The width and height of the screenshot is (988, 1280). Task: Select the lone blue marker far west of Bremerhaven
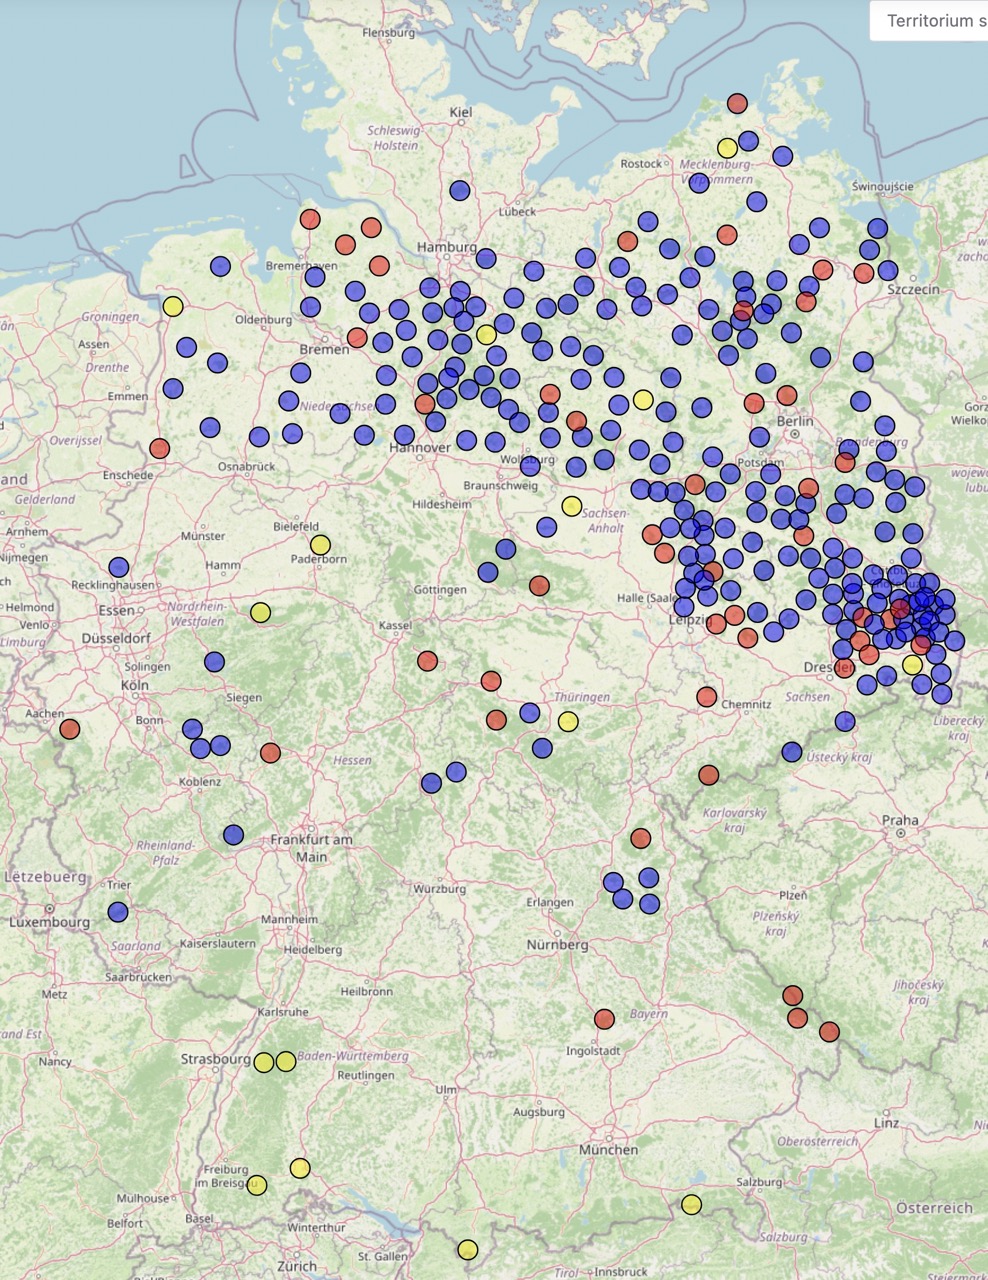[x=220, y=266]
